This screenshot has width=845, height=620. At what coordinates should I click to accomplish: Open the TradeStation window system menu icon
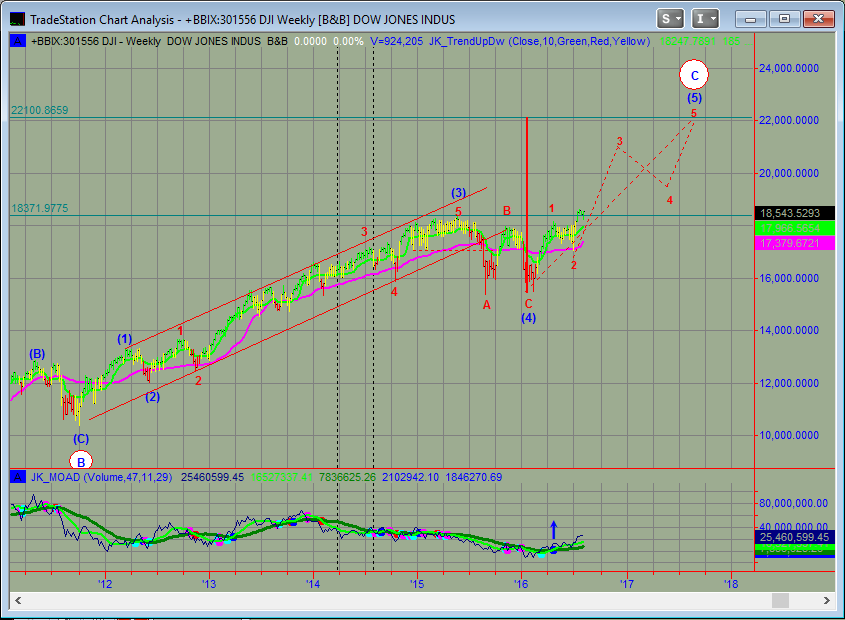pos(17,19)
